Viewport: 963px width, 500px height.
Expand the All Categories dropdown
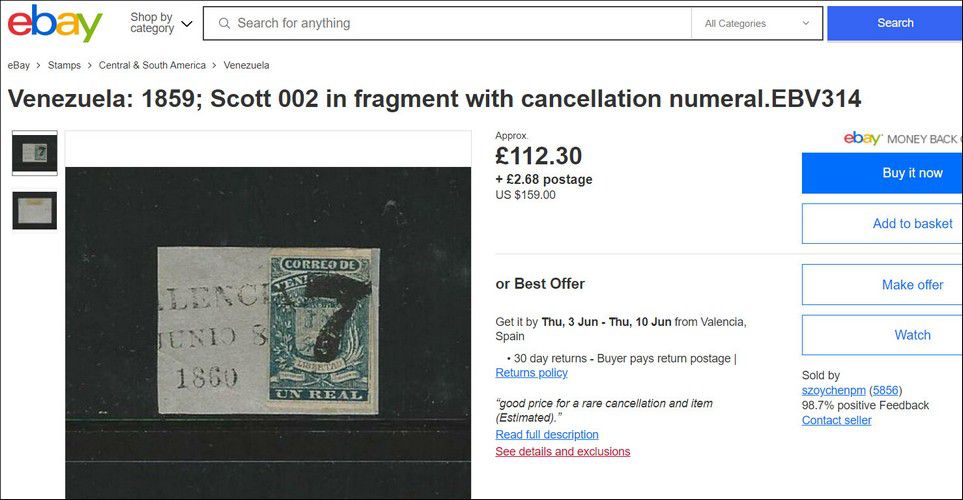pyautogui.click(x=757, y=23)
